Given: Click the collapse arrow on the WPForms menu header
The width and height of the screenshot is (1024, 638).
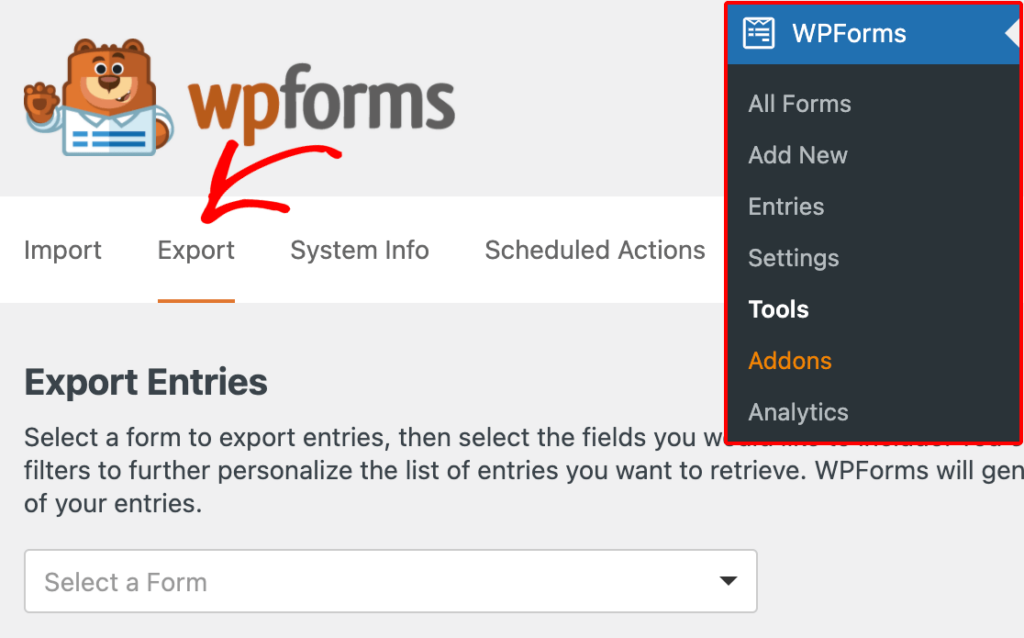Looking at the screenshot, I should click(x=1014, y=33).
